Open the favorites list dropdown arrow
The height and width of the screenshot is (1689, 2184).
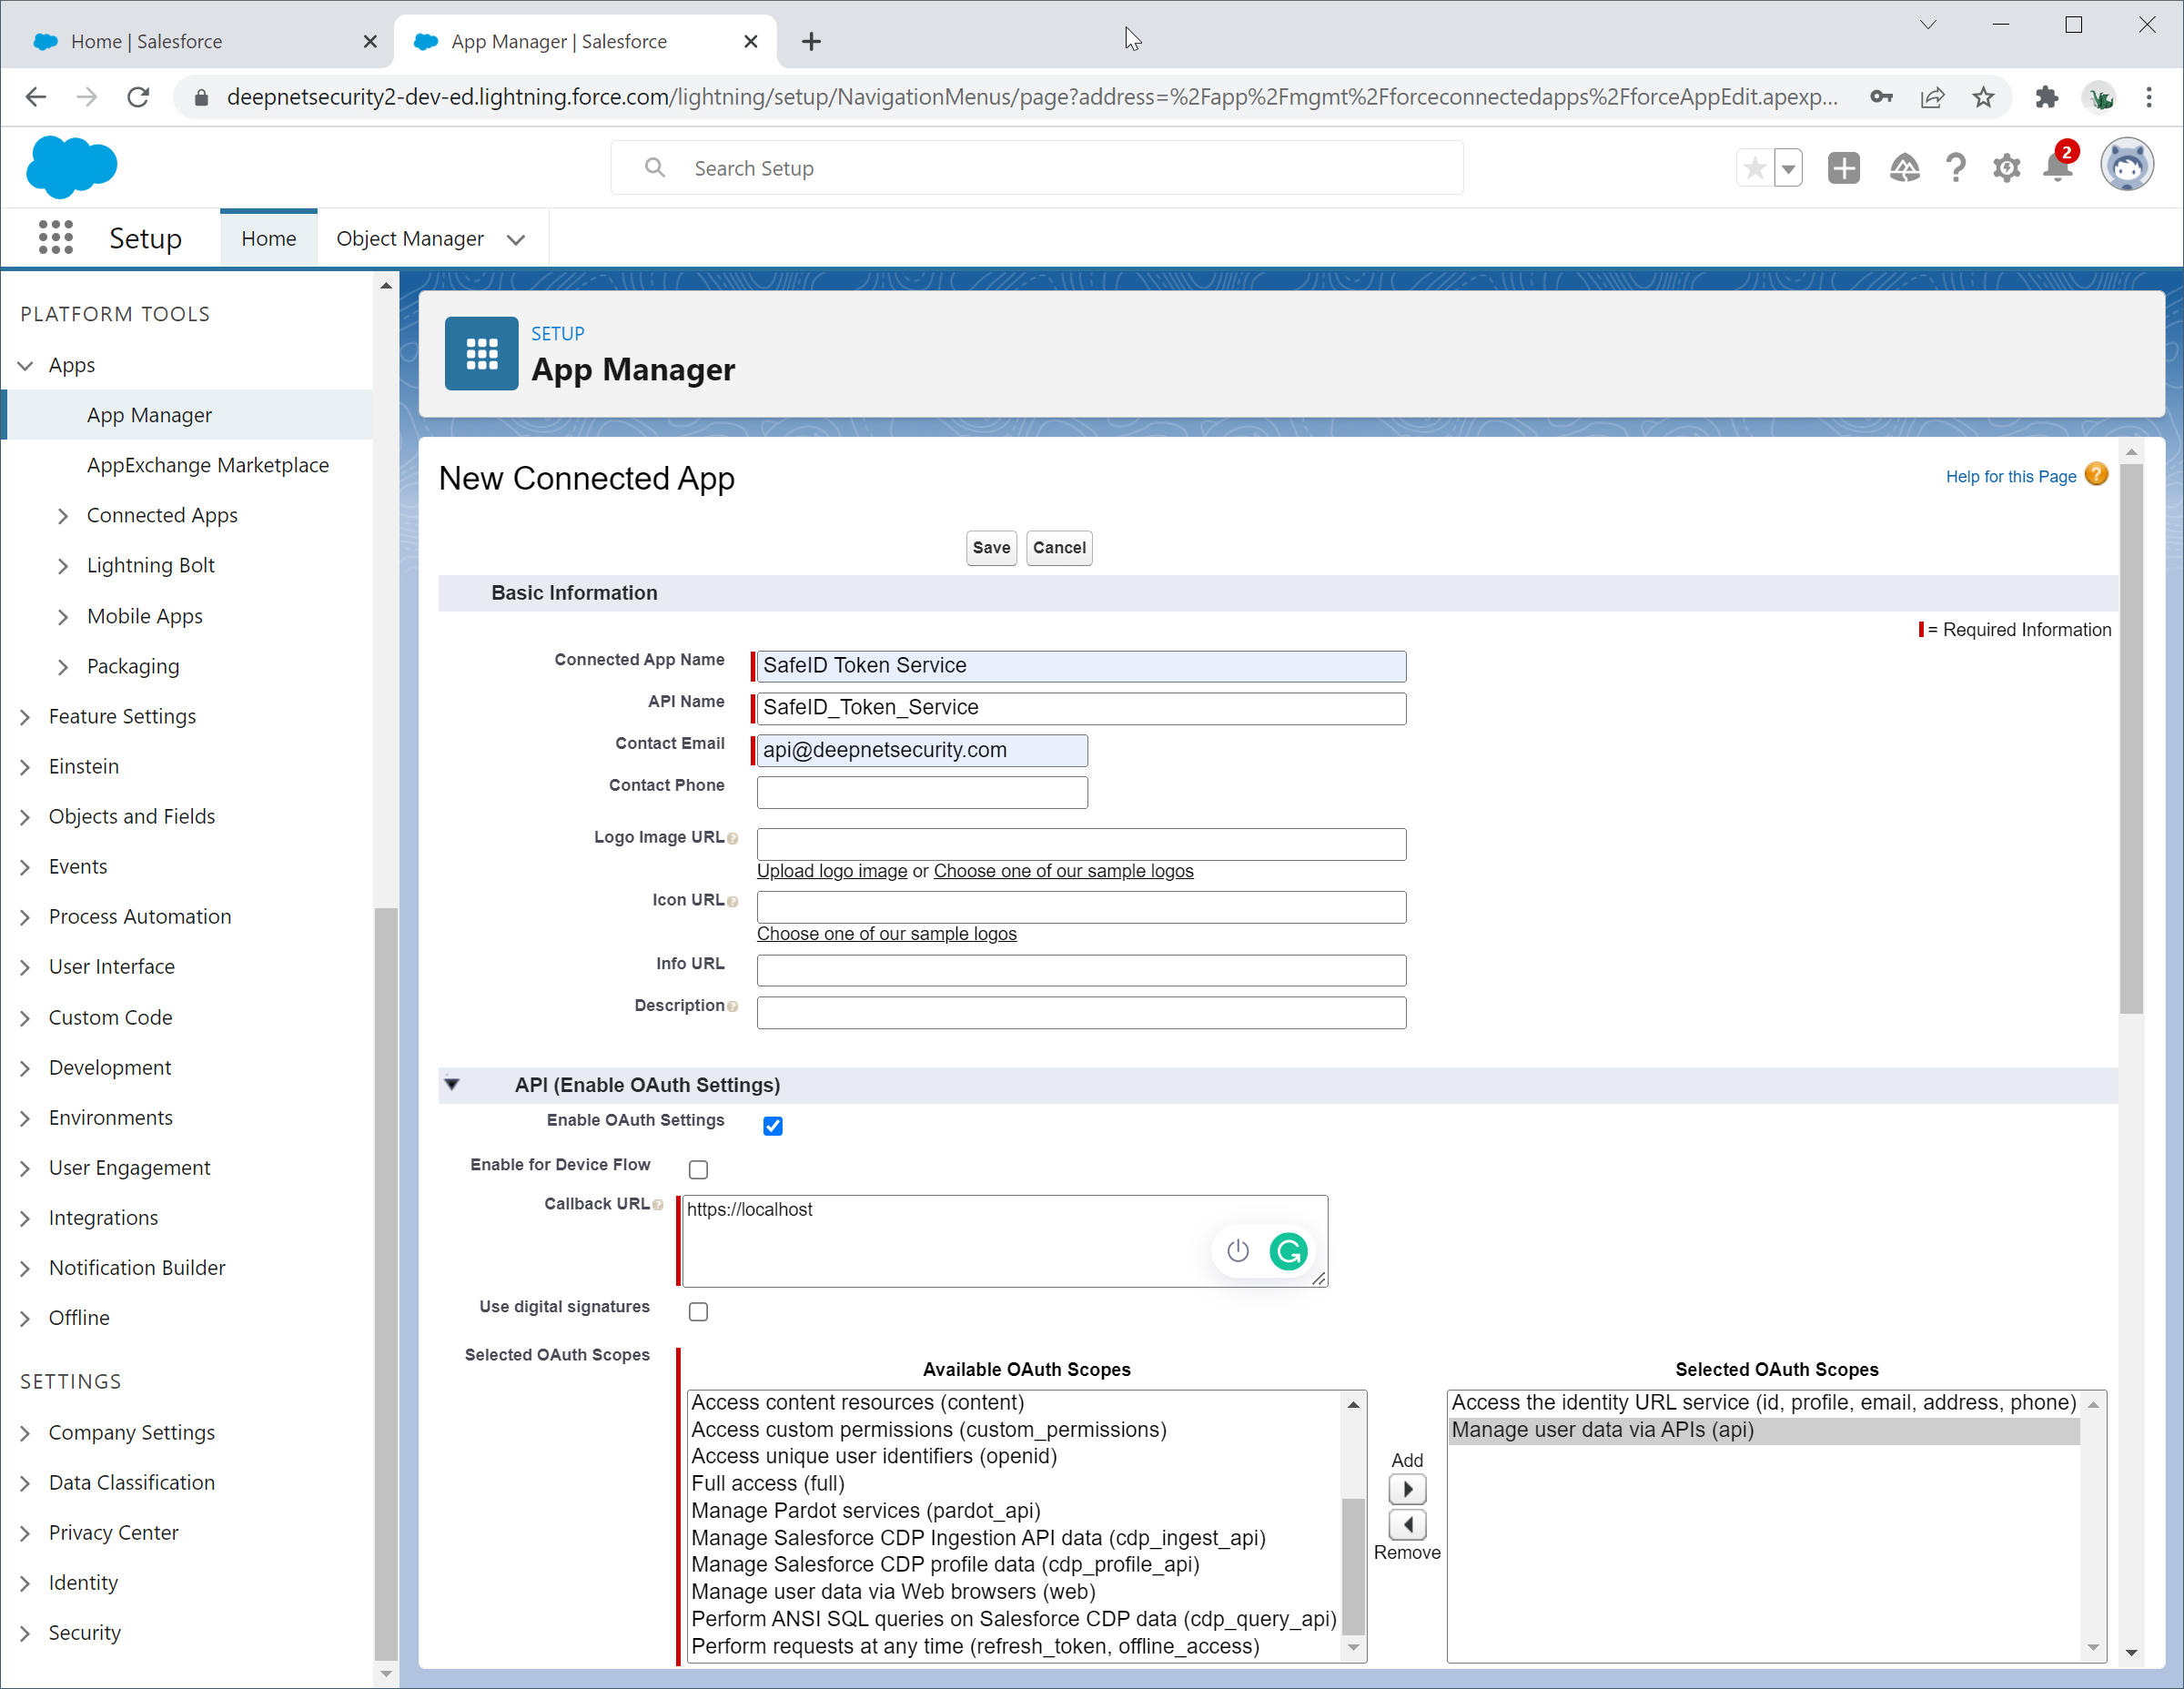[x=1788, y=168]
